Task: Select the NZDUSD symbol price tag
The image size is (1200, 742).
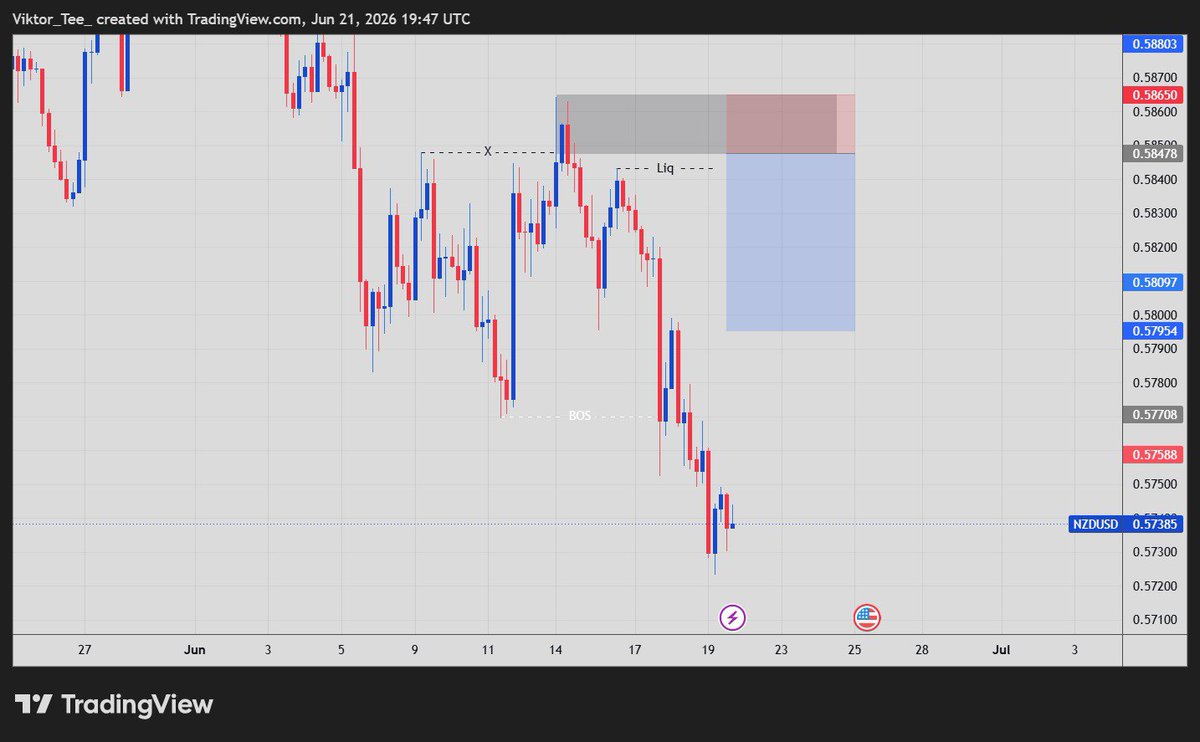Action: point(1095,523)
